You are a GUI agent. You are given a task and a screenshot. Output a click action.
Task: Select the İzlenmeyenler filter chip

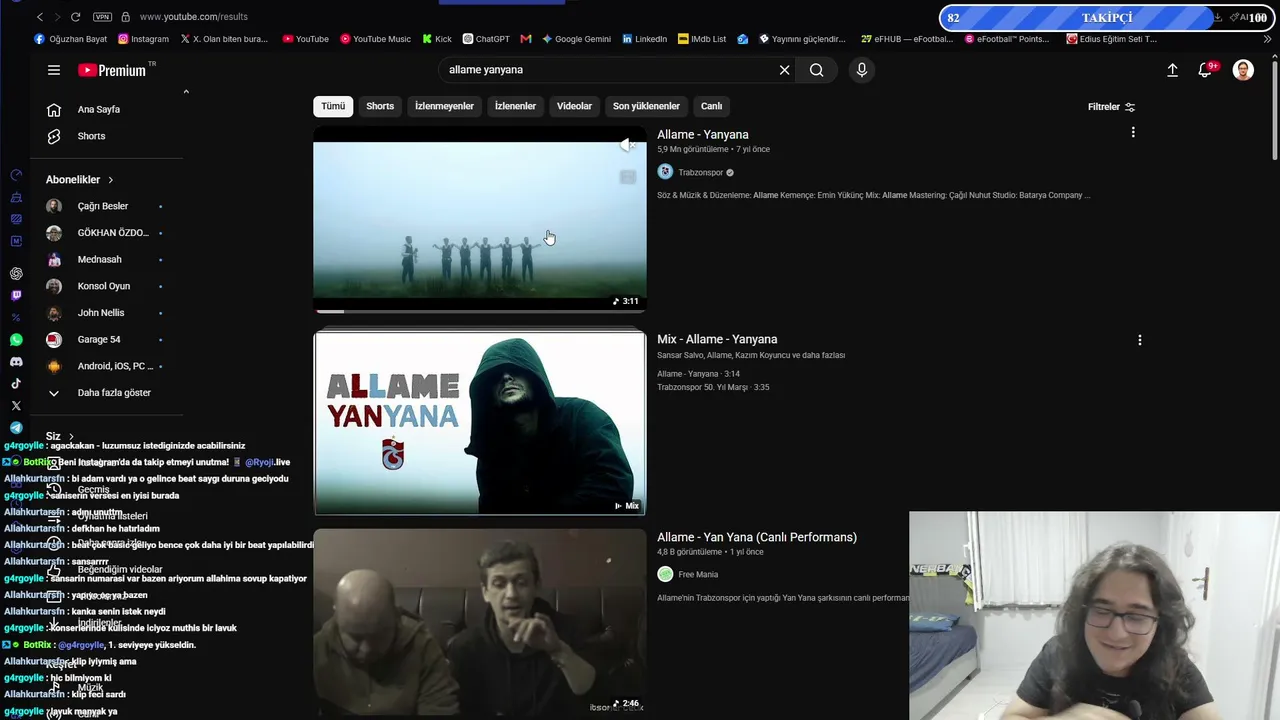point(445,106)
